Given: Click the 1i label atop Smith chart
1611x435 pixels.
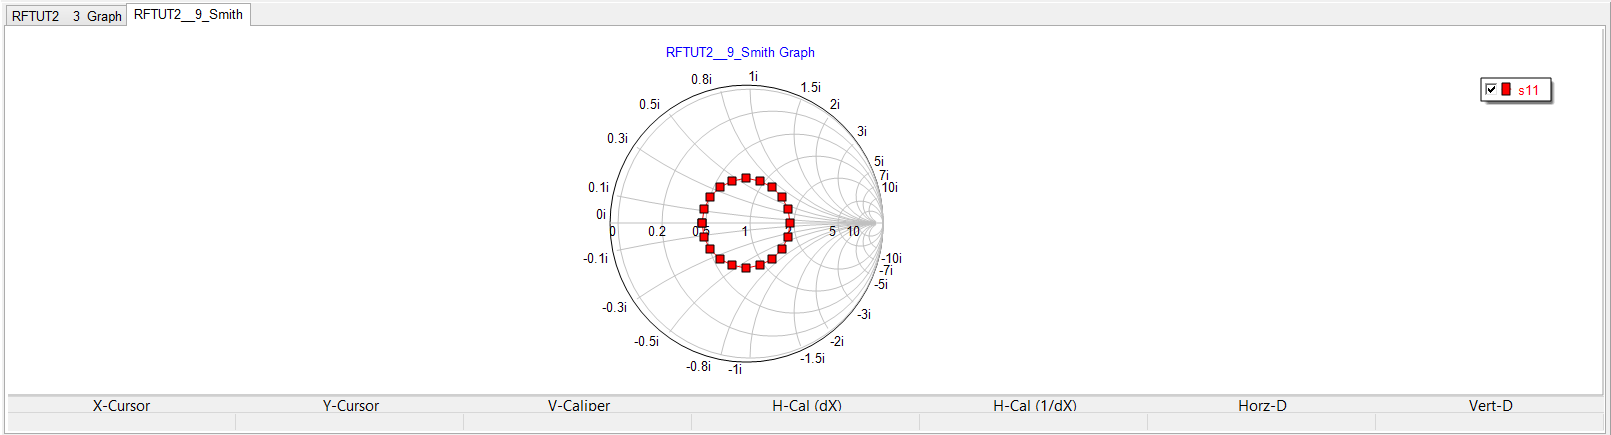Looking at the screenshot, I should click(753, 76).
